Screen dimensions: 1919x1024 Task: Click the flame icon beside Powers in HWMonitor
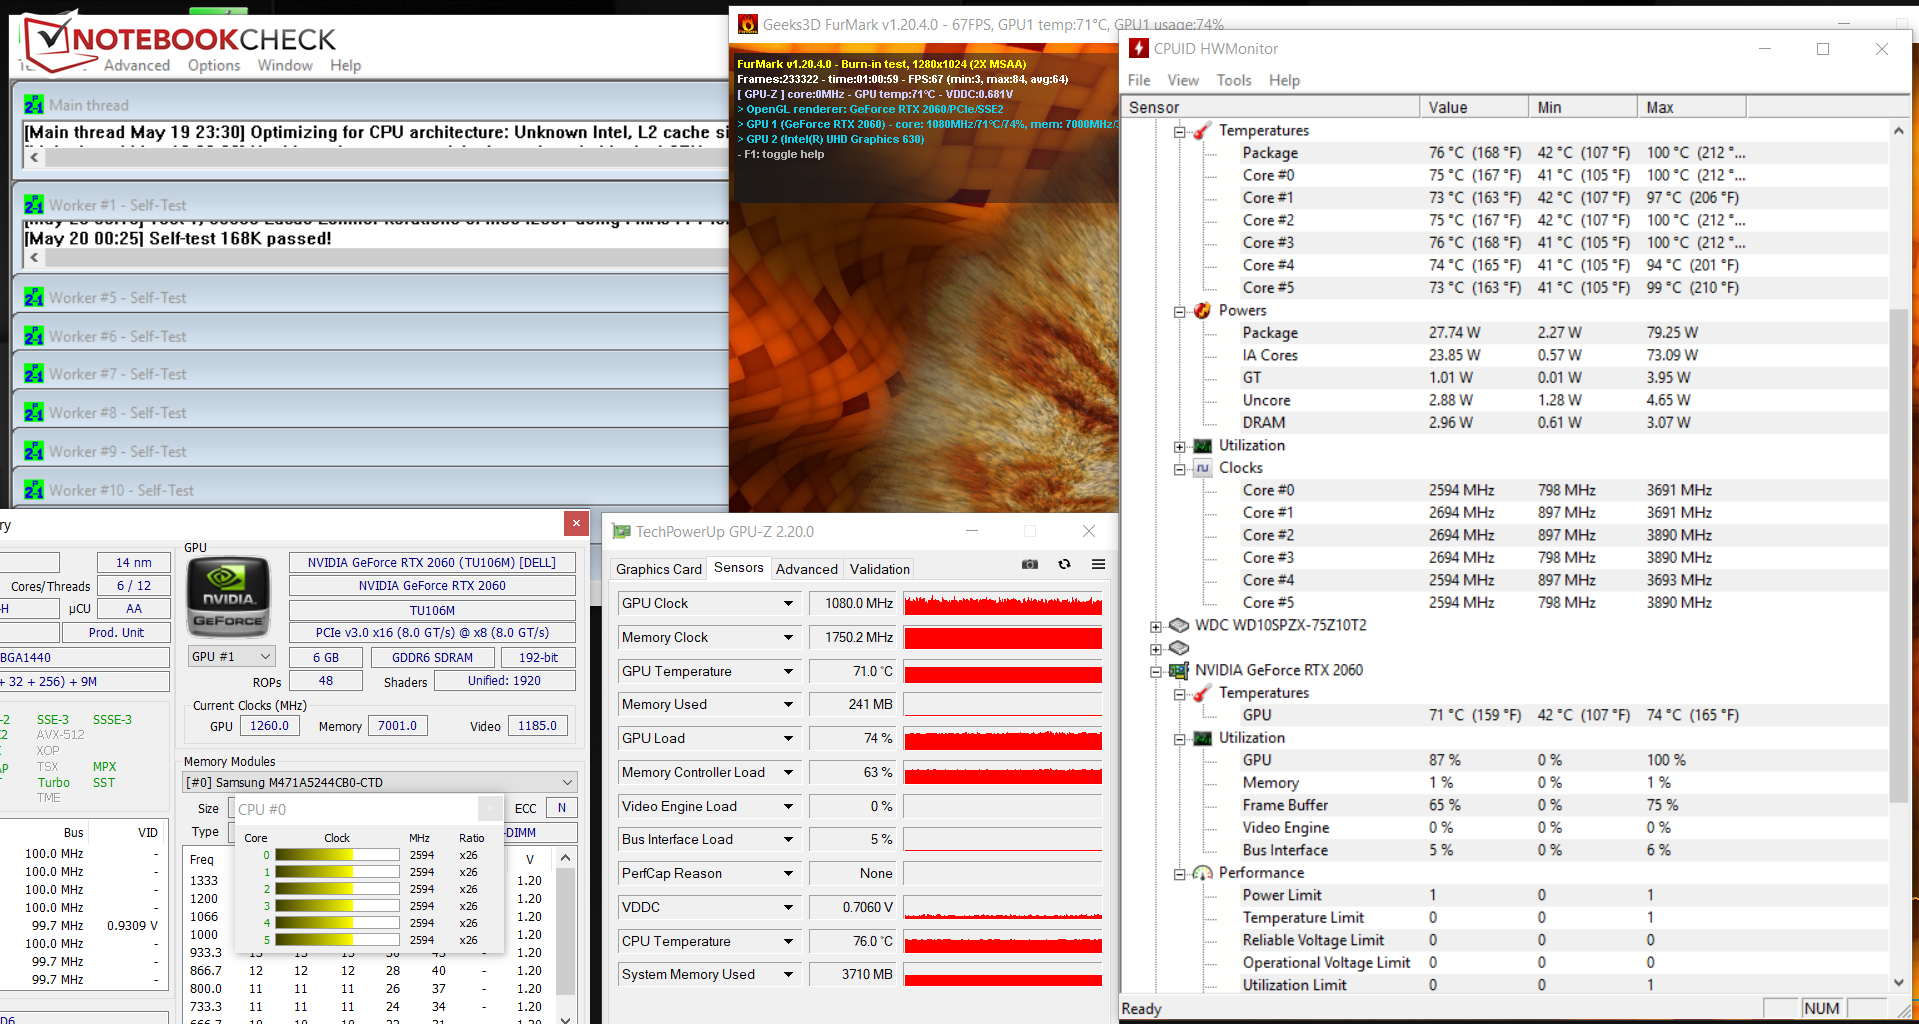pos(1202,310)
